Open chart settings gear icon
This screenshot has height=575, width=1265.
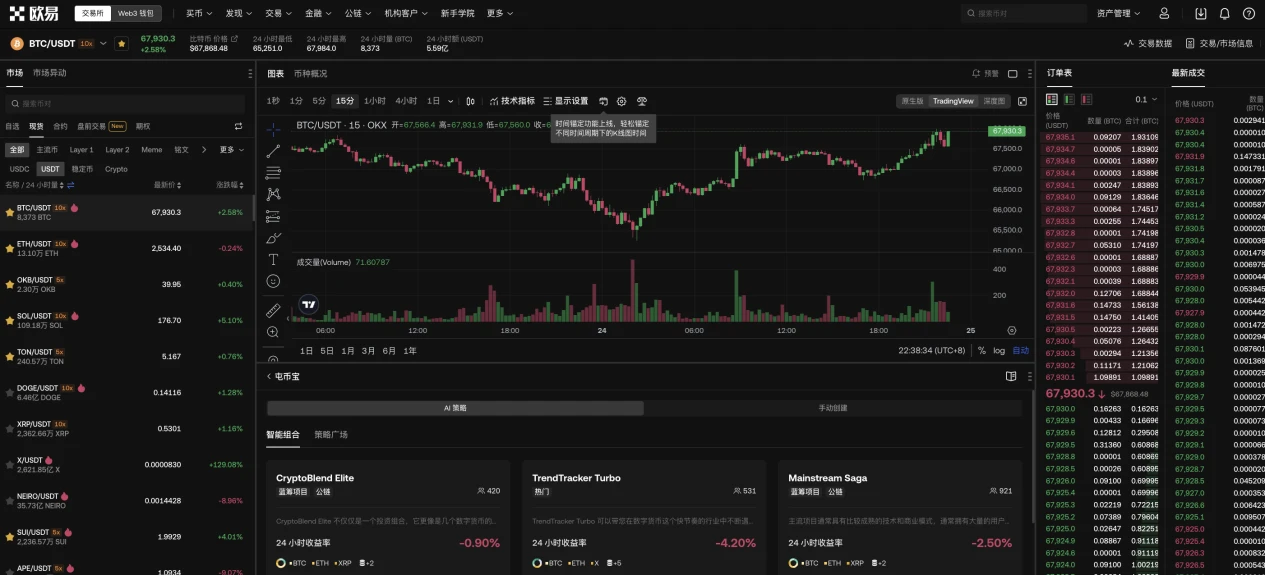click(621, 101)
